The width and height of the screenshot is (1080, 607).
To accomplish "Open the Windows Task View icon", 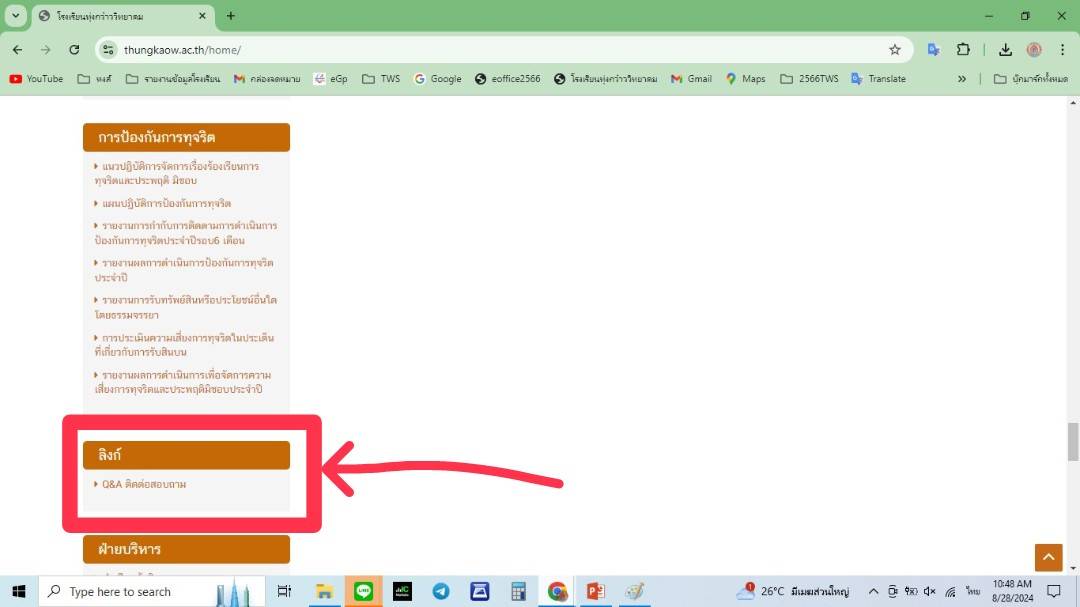I will pyautogui.click(x=284, y=591).
